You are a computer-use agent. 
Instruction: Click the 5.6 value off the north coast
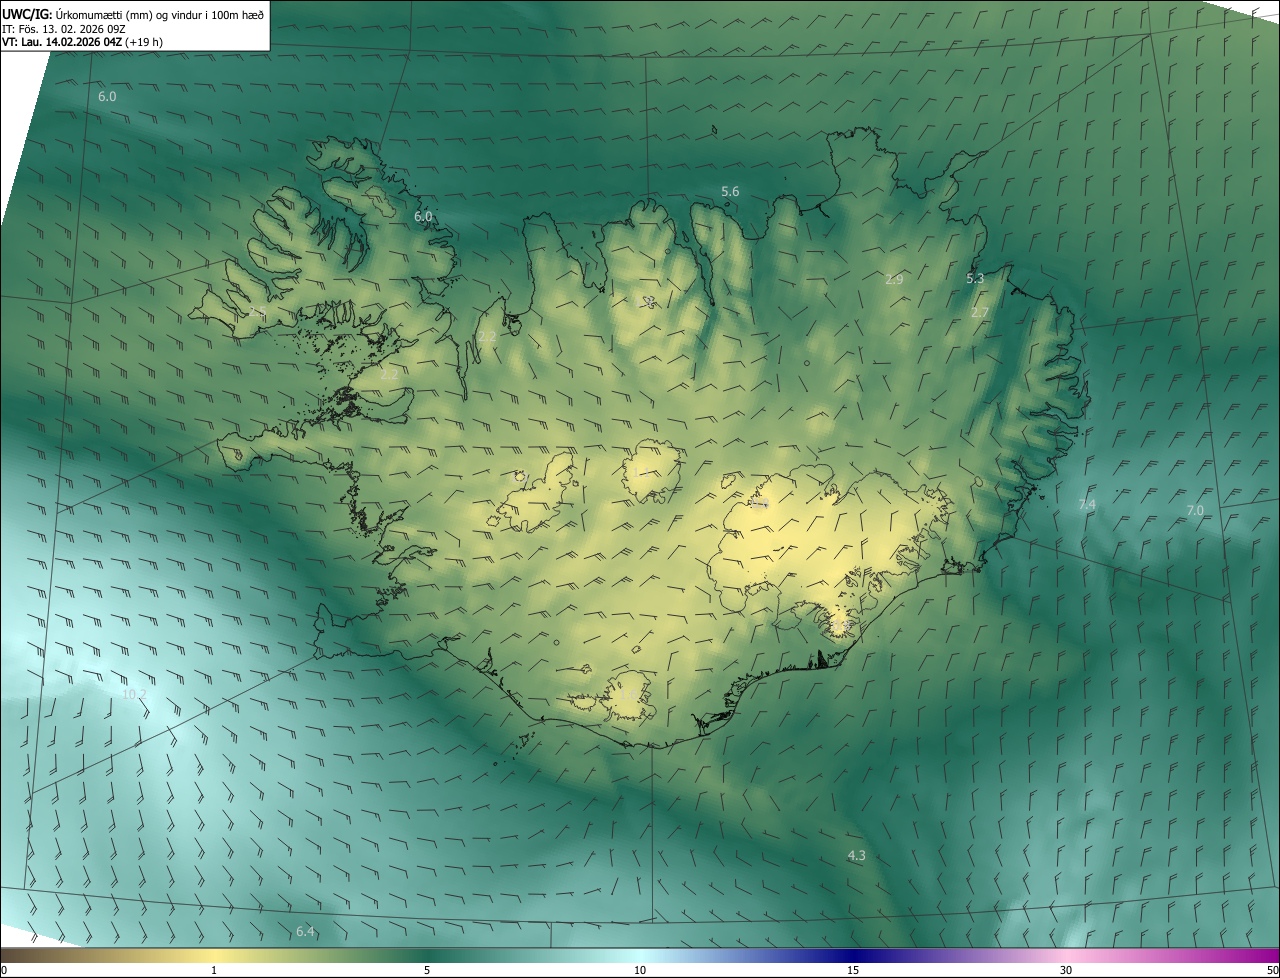(x=730, y=191)
